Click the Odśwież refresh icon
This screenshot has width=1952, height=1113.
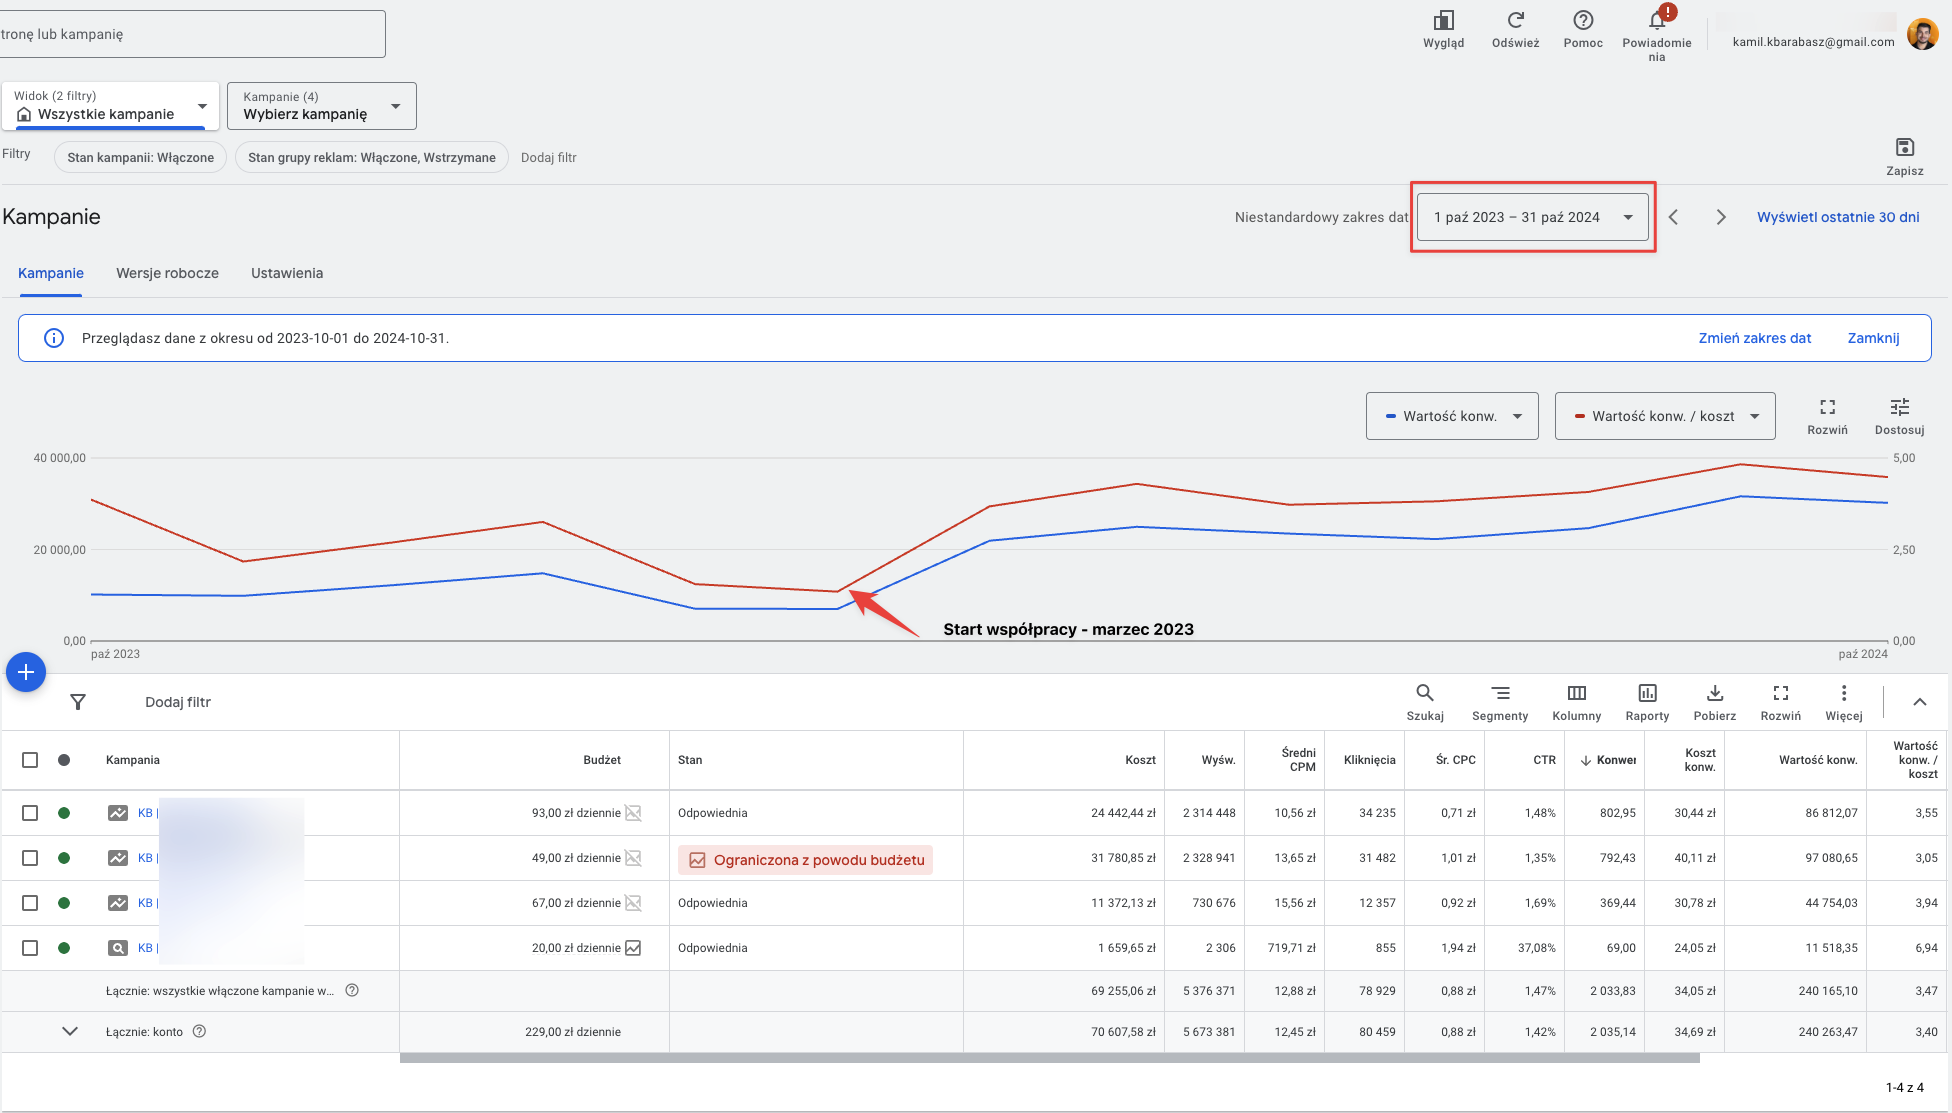coord(1515,21)
